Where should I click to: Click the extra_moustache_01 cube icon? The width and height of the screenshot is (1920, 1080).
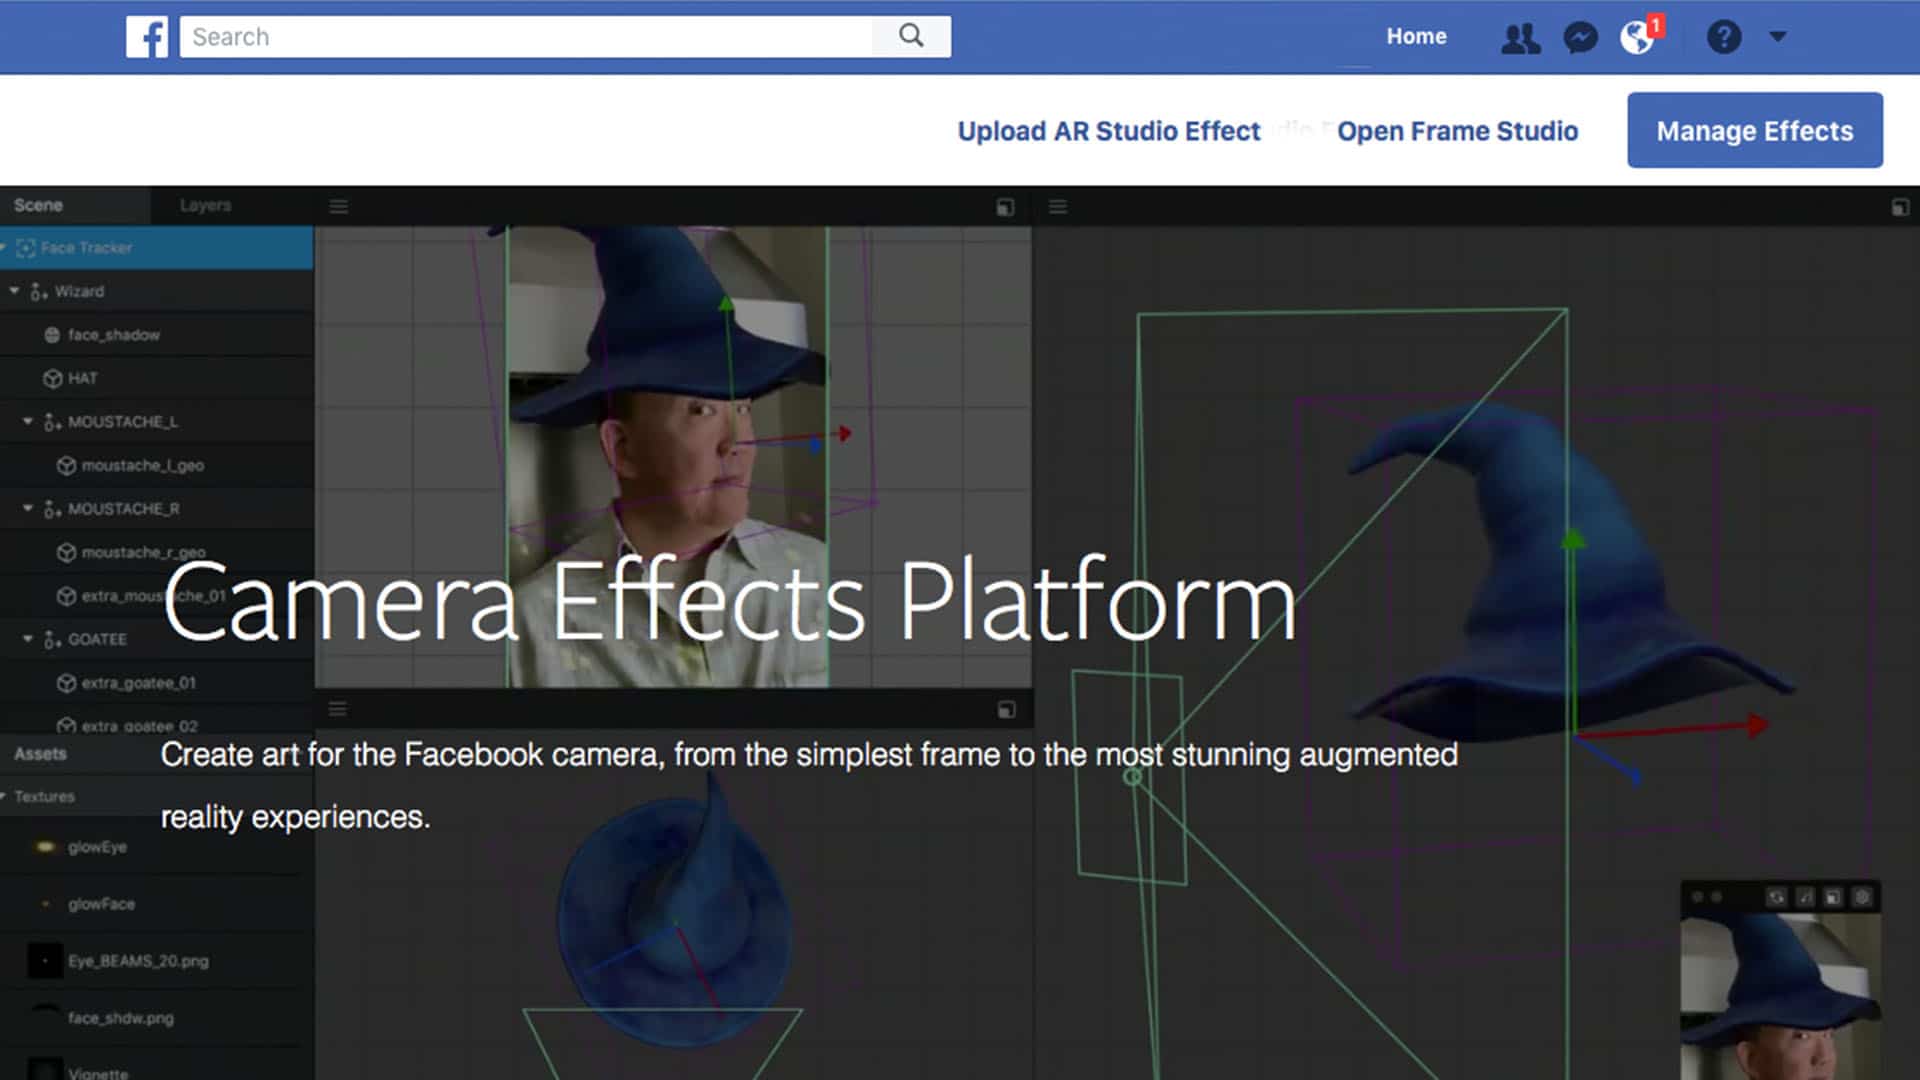pos(66,596)
